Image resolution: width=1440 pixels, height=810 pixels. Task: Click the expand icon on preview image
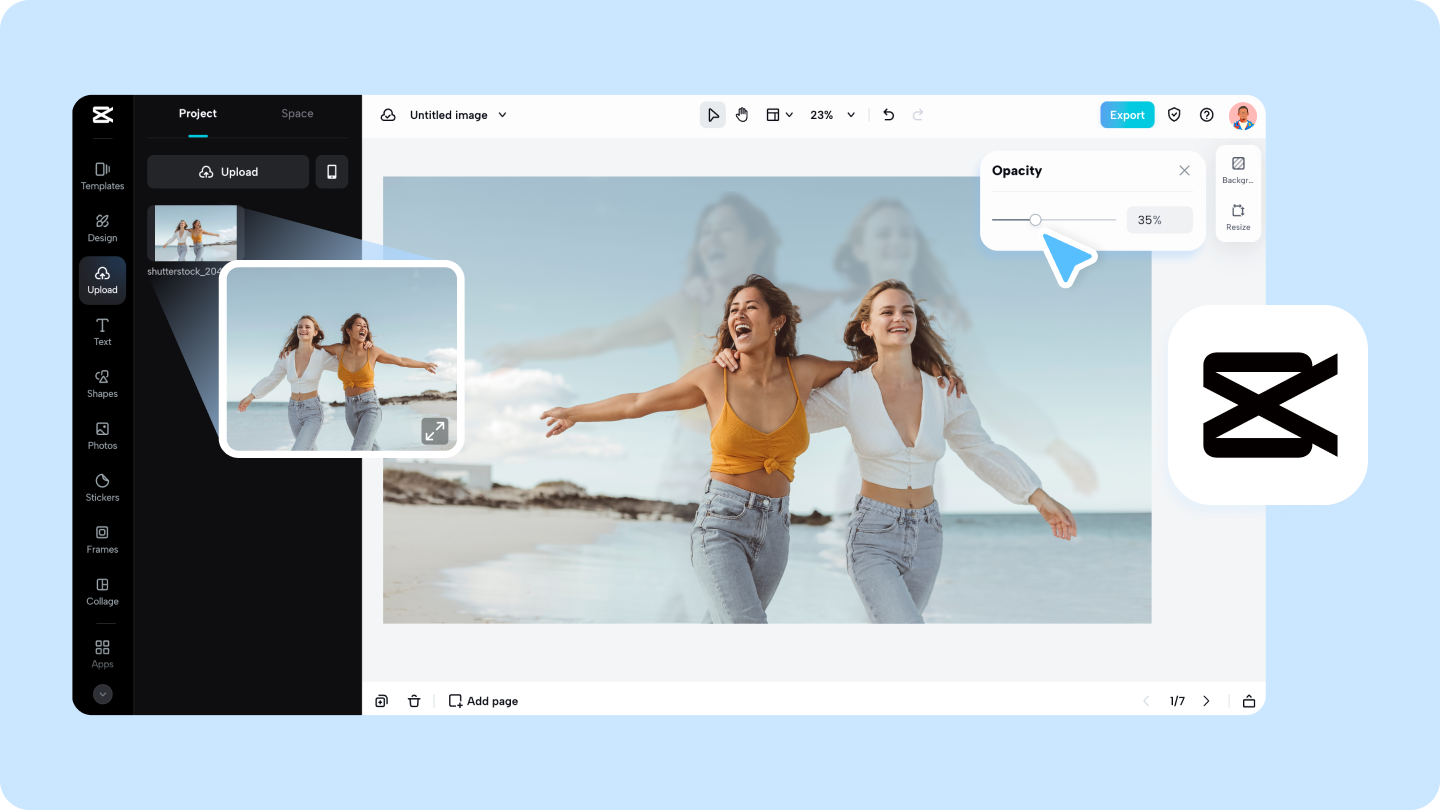click(x=434, y=431)
